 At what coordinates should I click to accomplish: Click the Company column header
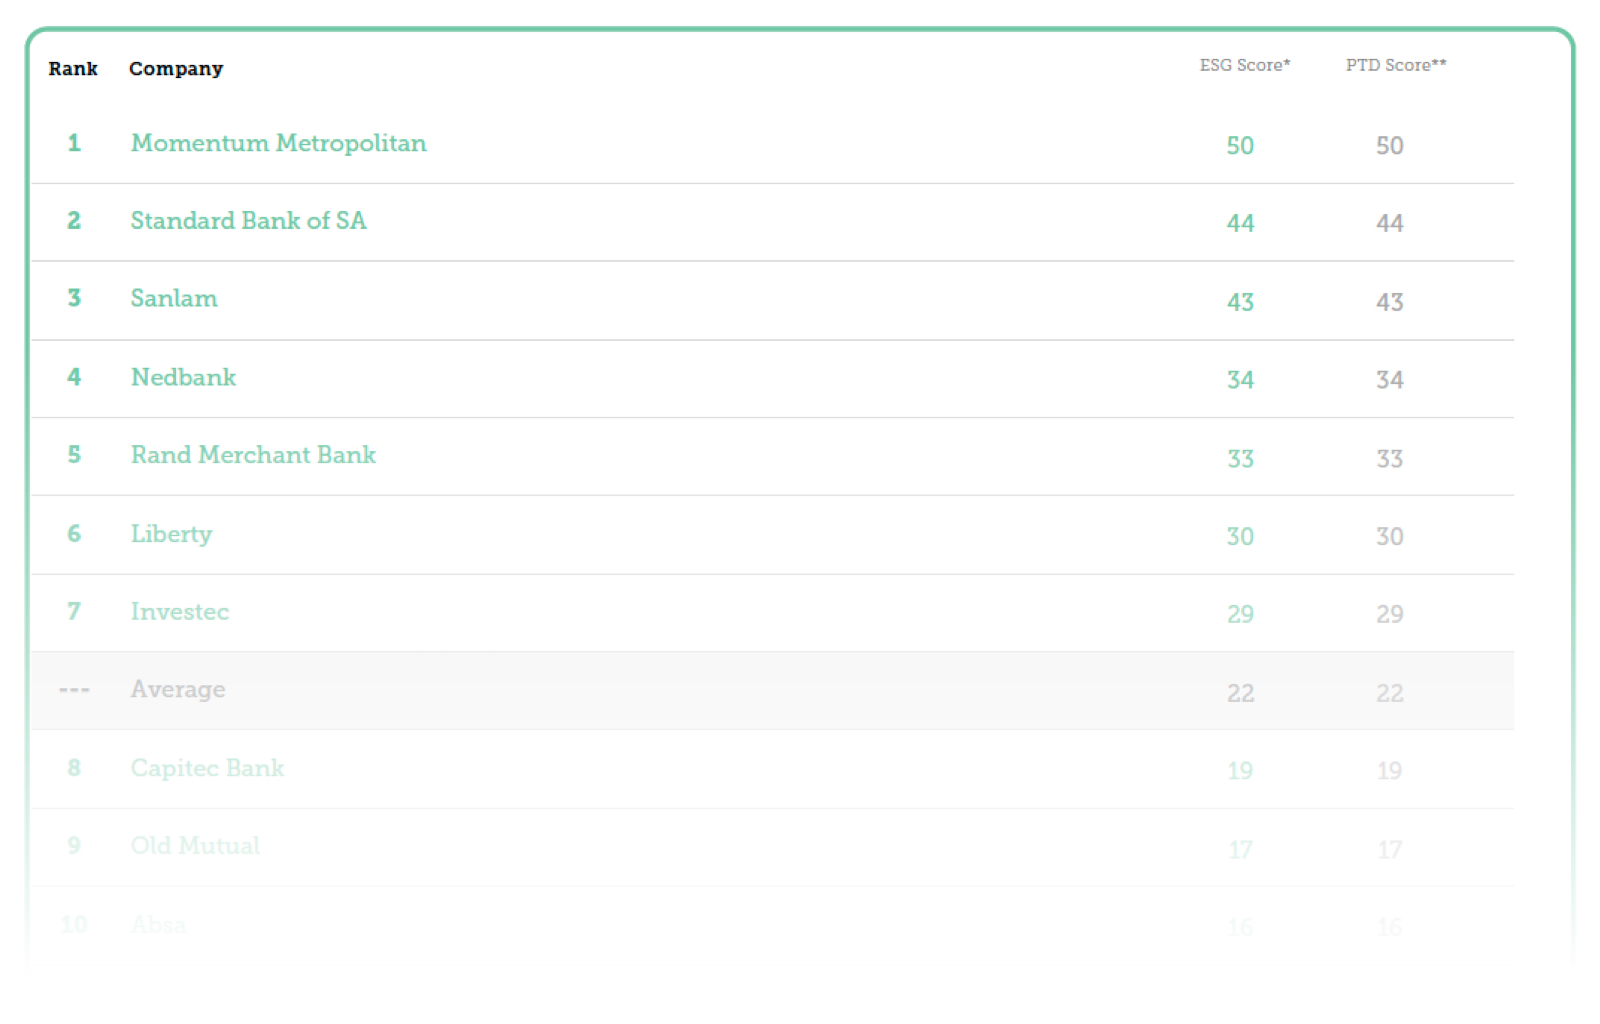(x=176, y=69)
